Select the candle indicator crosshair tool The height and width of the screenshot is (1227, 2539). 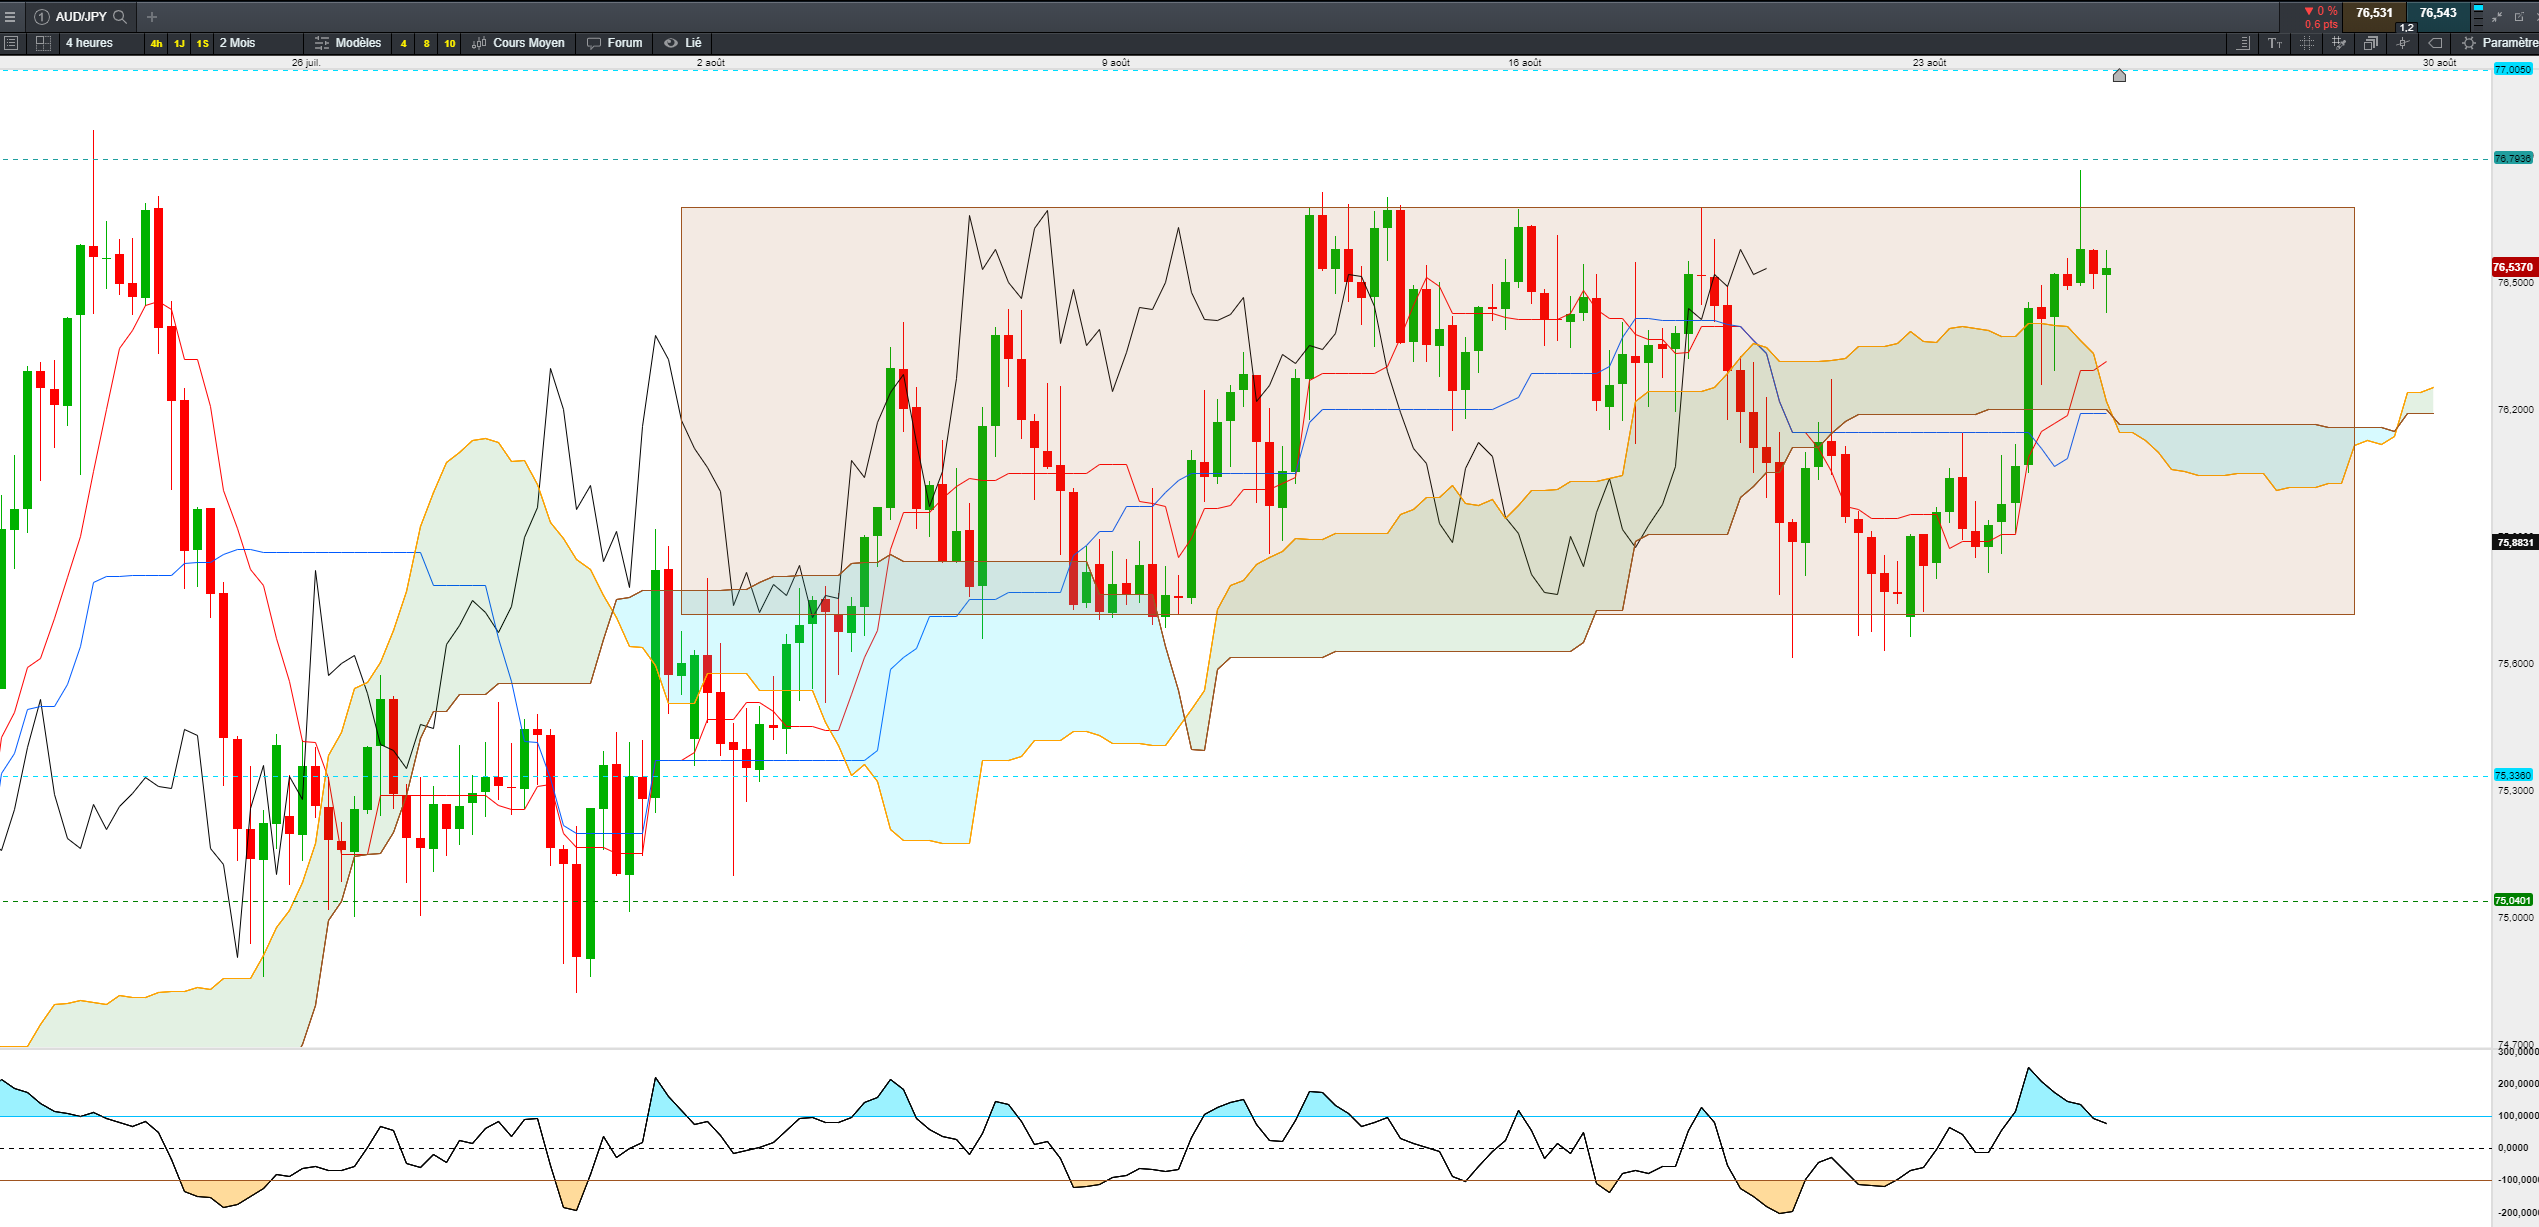click(2403, 43)
